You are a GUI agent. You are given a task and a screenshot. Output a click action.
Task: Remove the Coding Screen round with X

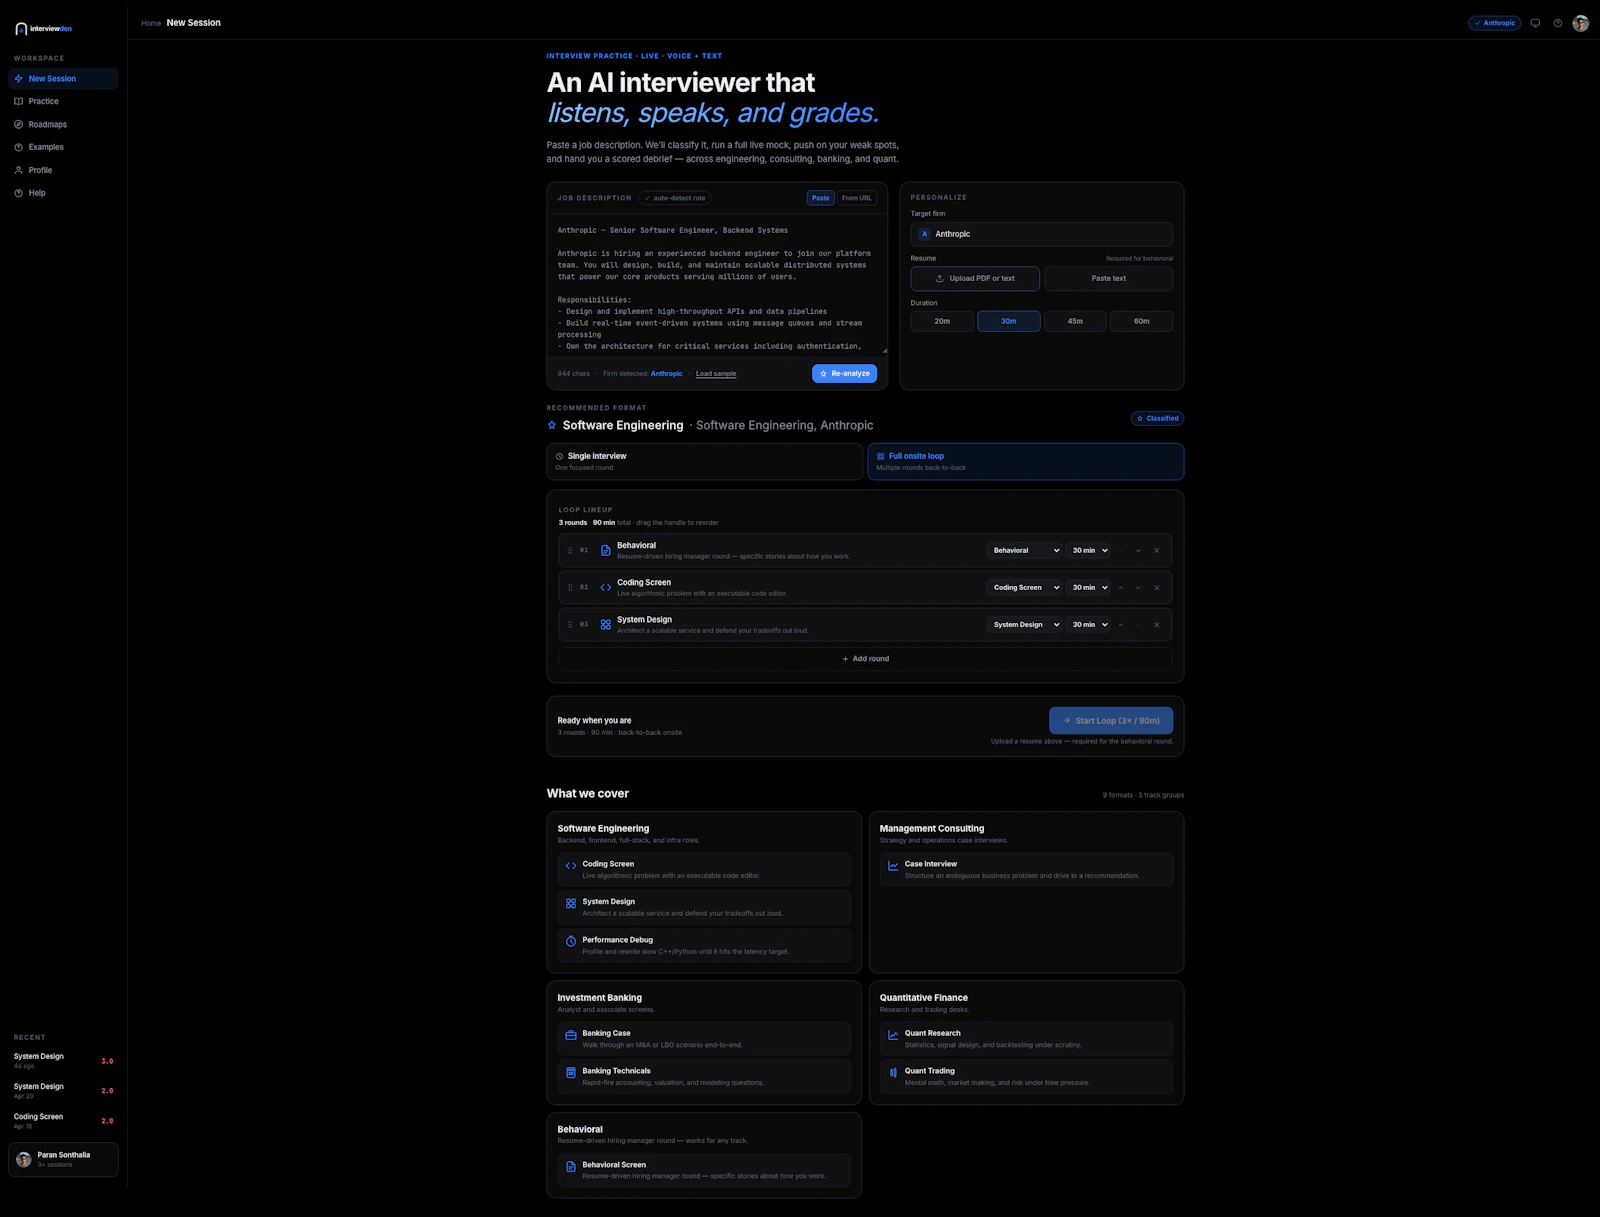coord(1157,588)
